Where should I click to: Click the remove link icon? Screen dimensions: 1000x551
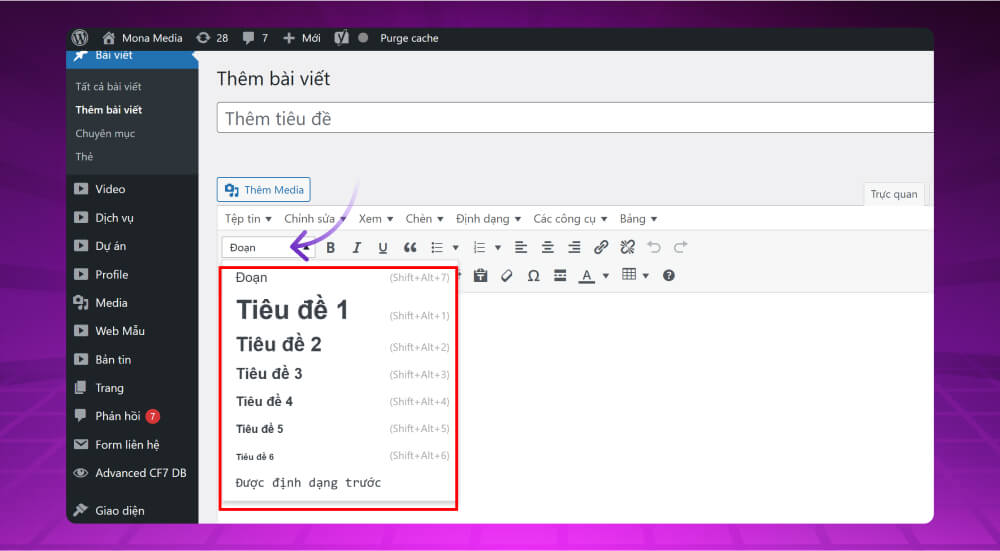[628, 247]
